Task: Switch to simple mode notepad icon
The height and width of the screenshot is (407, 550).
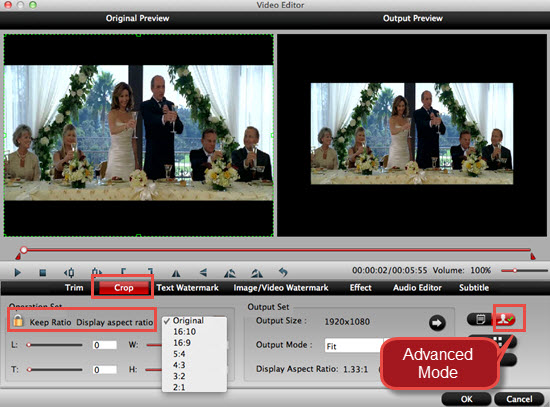Action: point(480,319)
